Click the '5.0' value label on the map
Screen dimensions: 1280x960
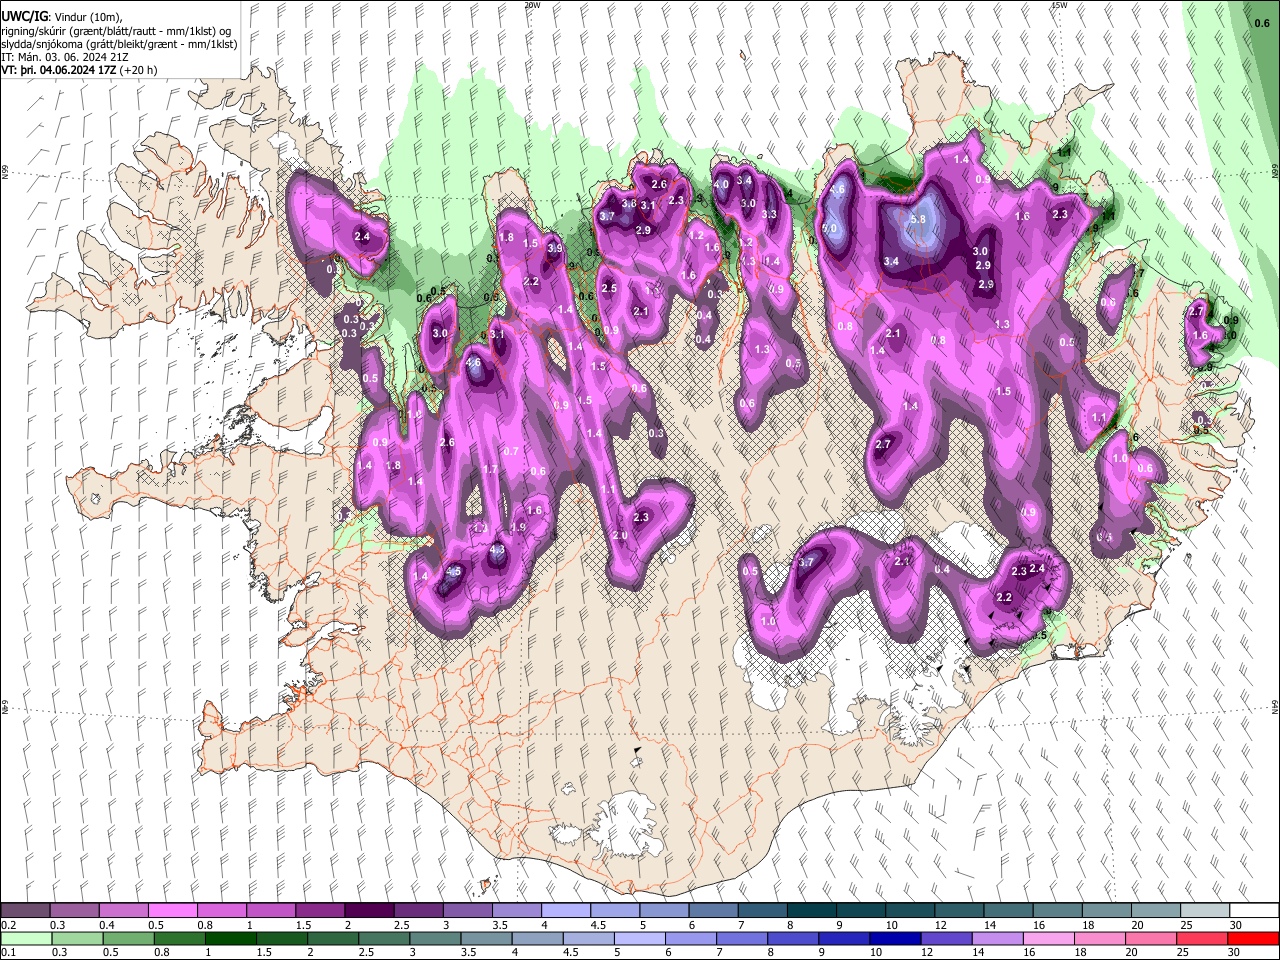829,228
